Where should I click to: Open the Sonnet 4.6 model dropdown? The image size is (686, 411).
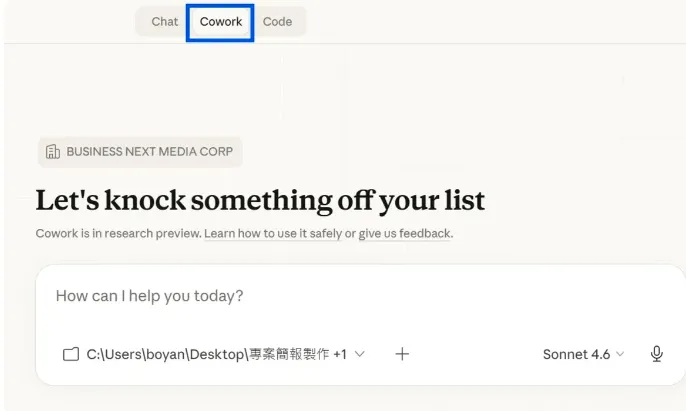pos(576,354)
